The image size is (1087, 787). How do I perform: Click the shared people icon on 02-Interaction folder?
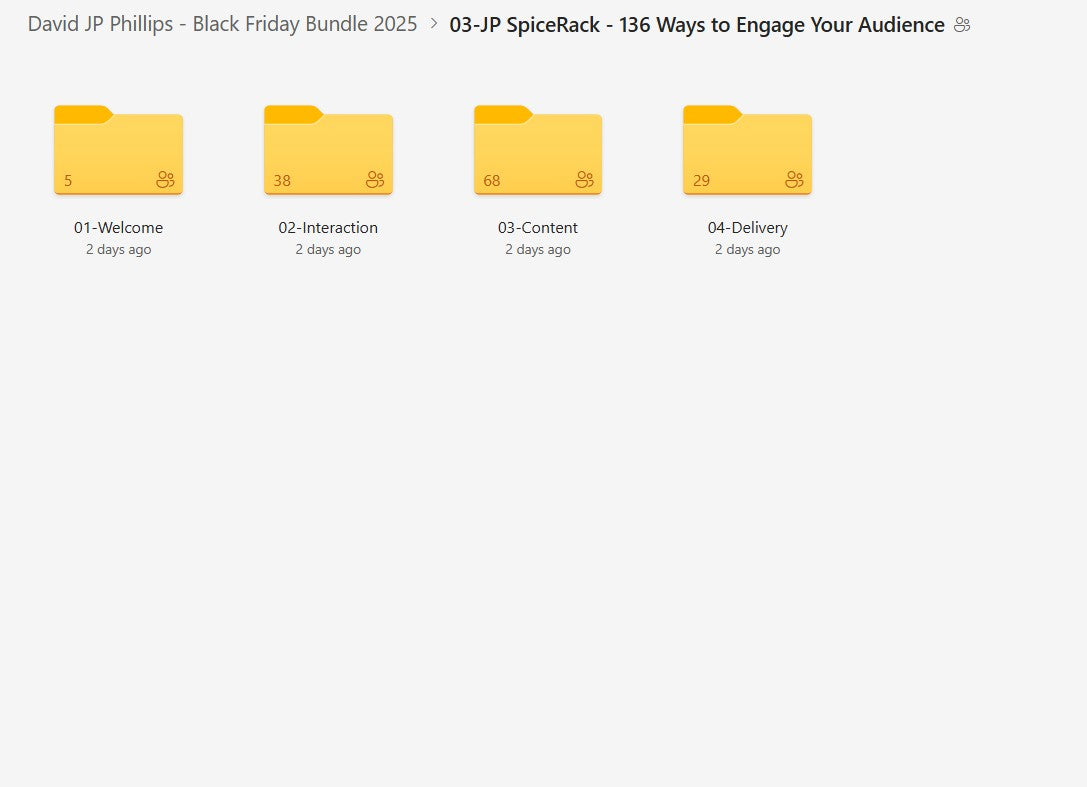375,180
